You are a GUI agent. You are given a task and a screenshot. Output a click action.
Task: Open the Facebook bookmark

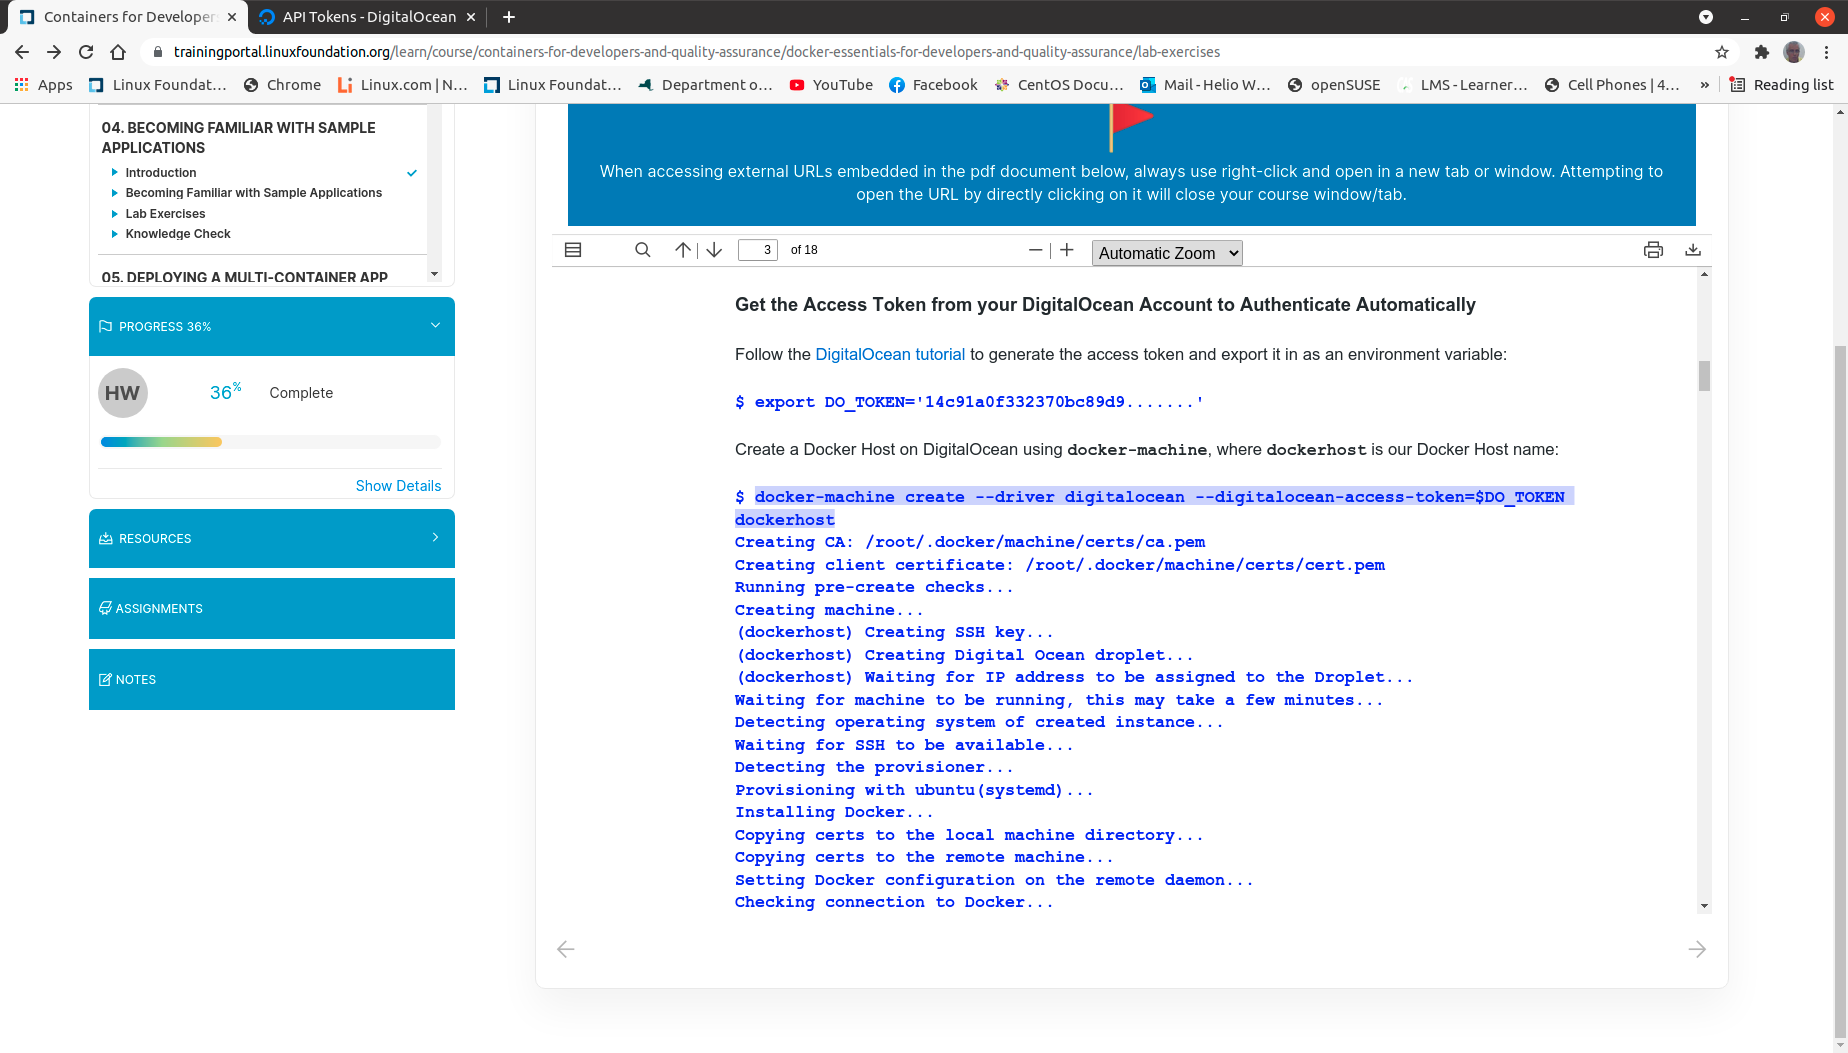(933, 85)
